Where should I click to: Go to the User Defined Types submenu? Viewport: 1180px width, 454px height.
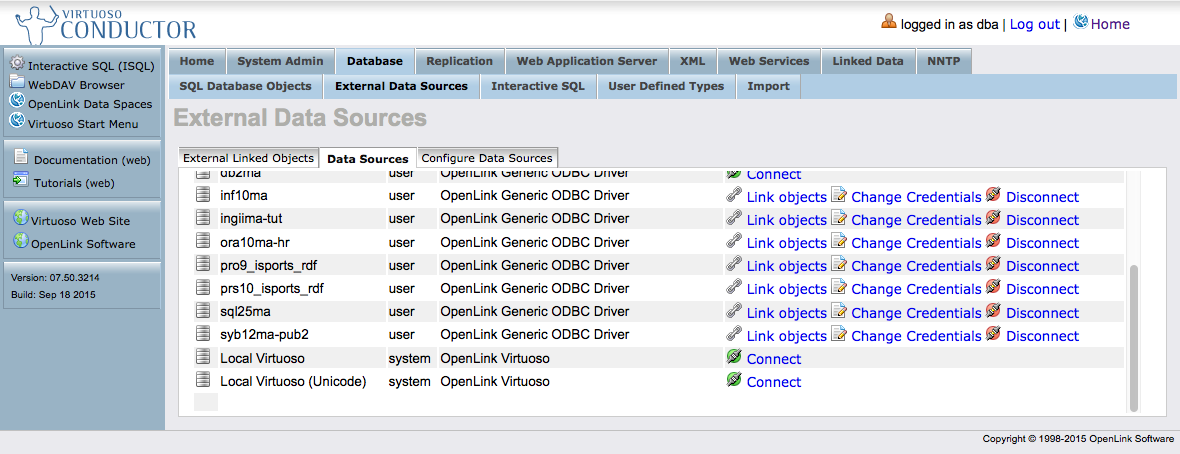click(x=666, y=86)
